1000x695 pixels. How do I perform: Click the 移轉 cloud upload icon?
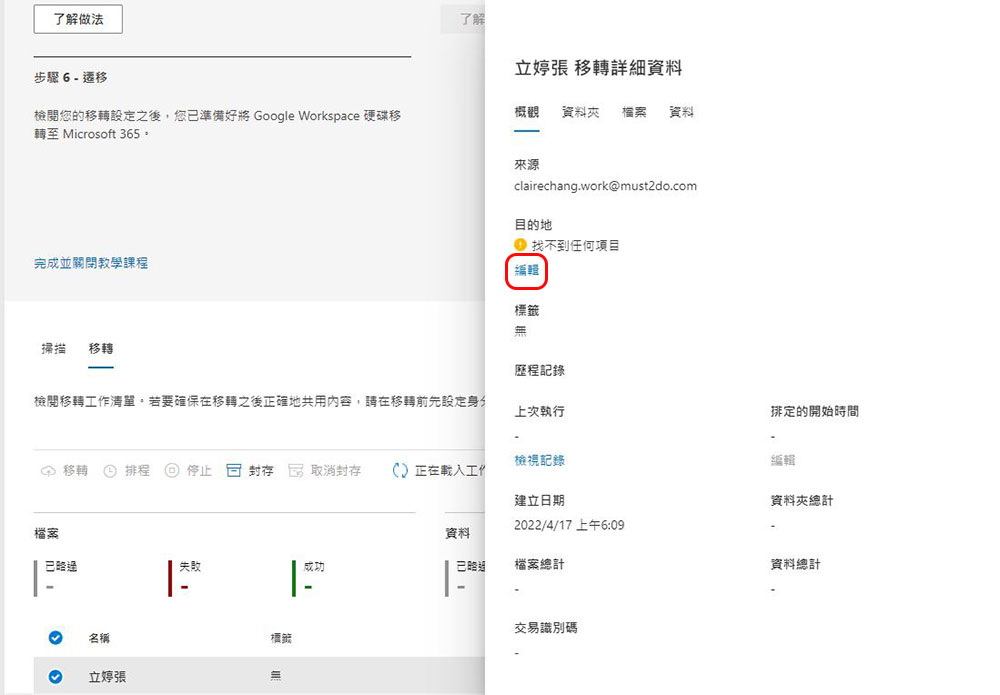coord(48,471)
